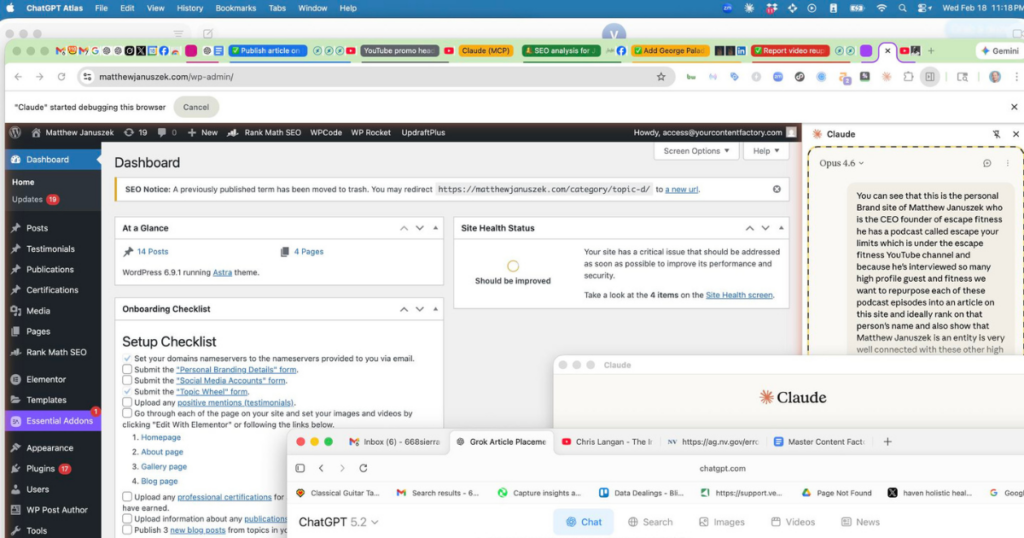Viewport: 1024px width, 538px height.
Task: Move Site Health Status panel up
Action: click(x=749, y=228)
